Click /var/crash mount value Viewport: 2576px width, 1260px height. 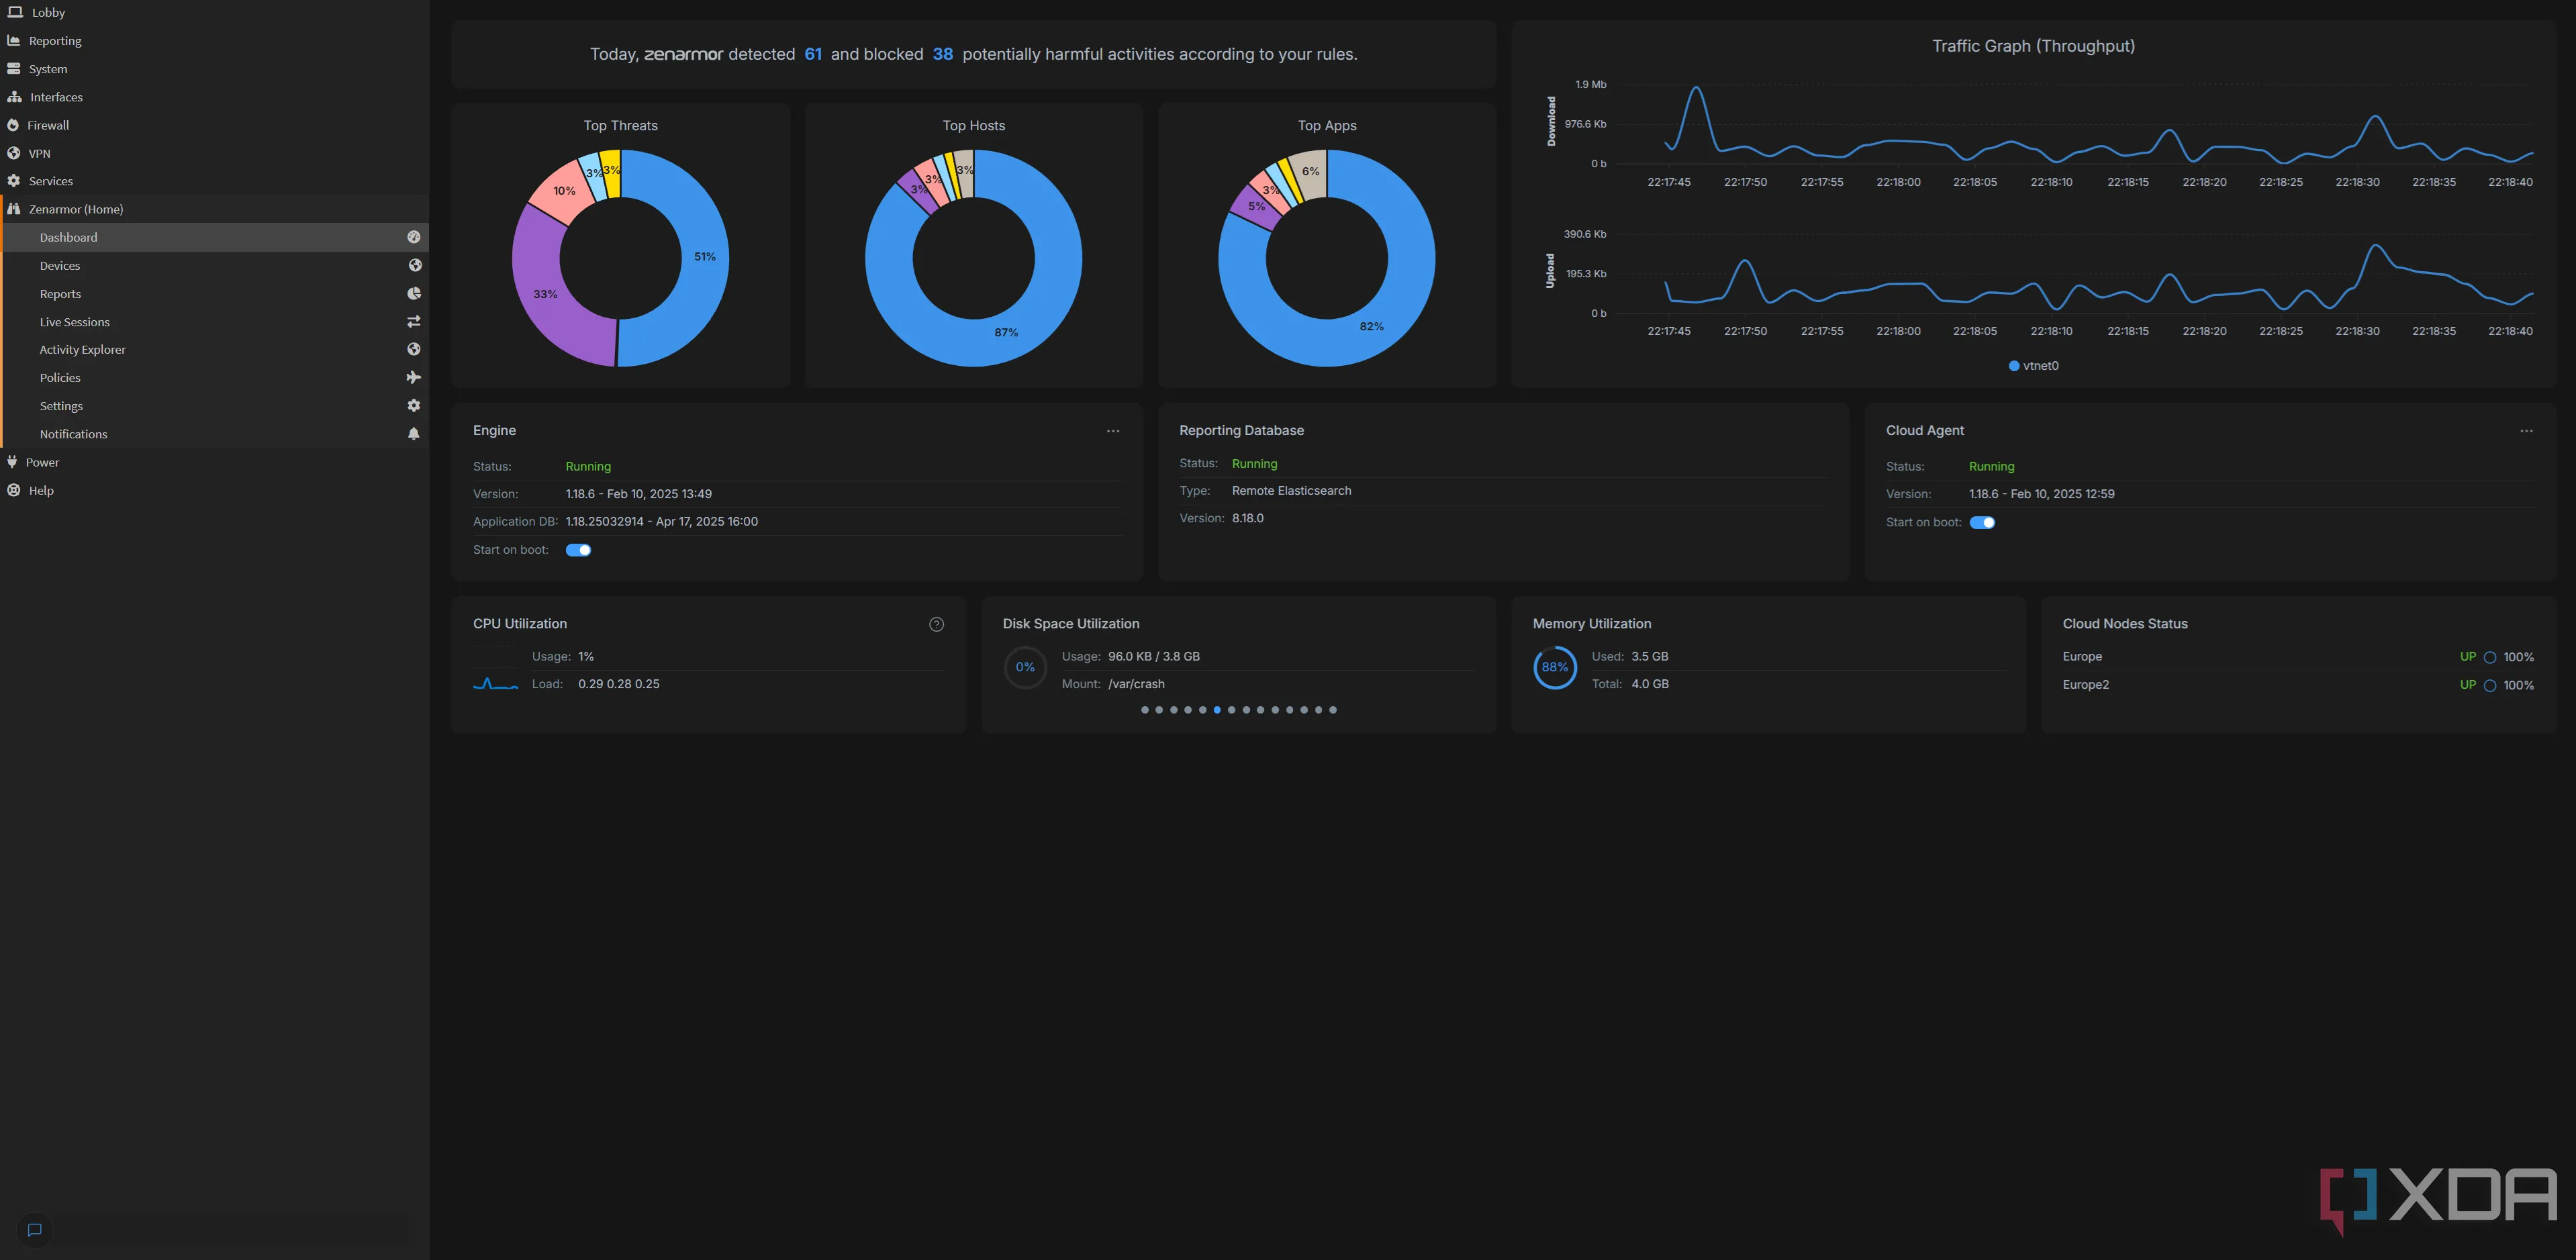pyautogui.click(x=1136, y=684)
